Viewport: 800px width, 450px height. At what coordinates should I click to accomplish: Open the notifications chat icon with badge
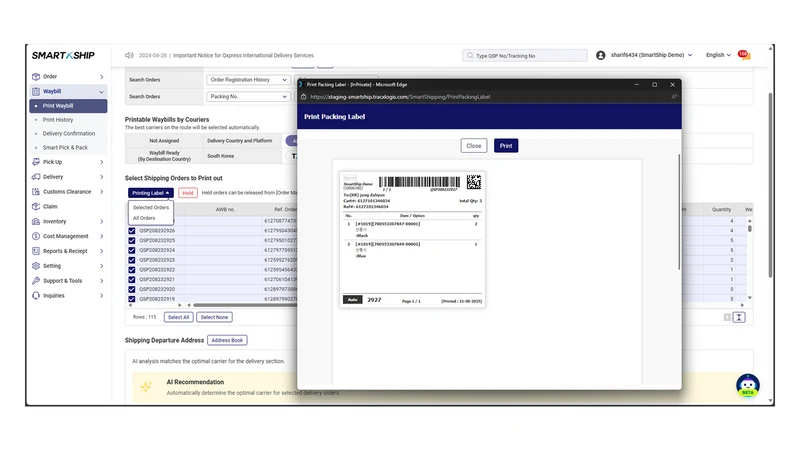744,55
